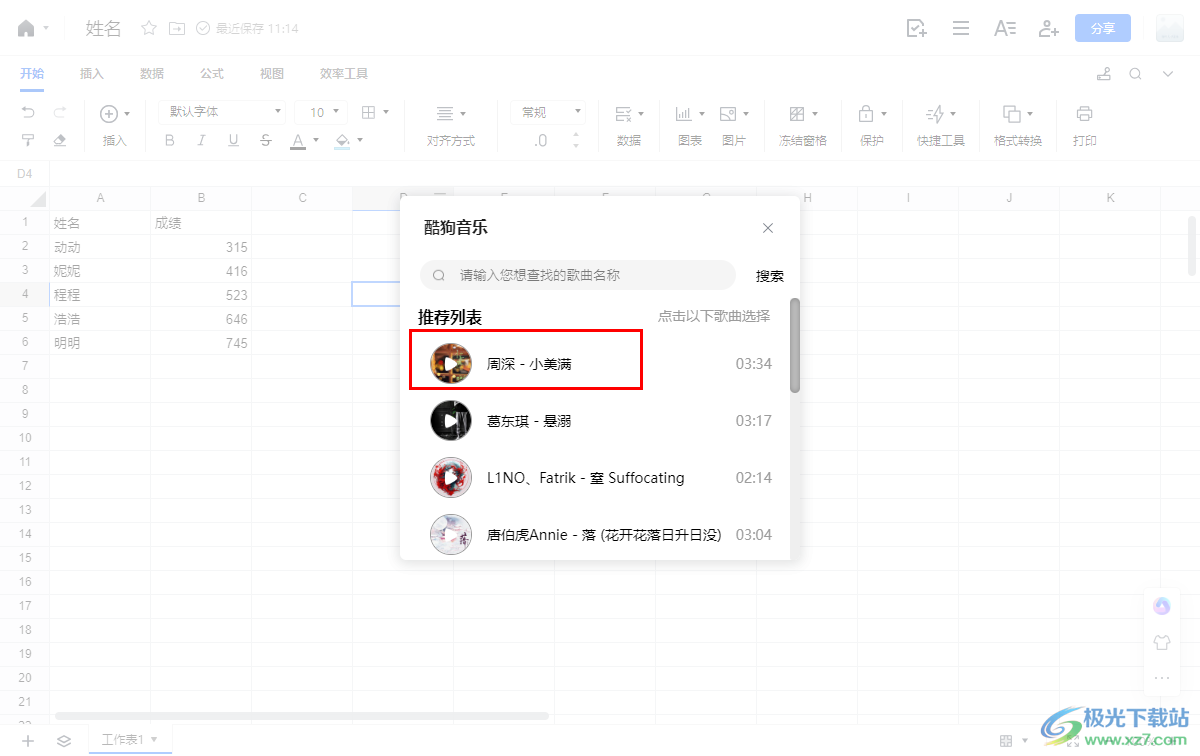
Task: Open the text style A icon in top bar
Action: [x=1005, y=28]
